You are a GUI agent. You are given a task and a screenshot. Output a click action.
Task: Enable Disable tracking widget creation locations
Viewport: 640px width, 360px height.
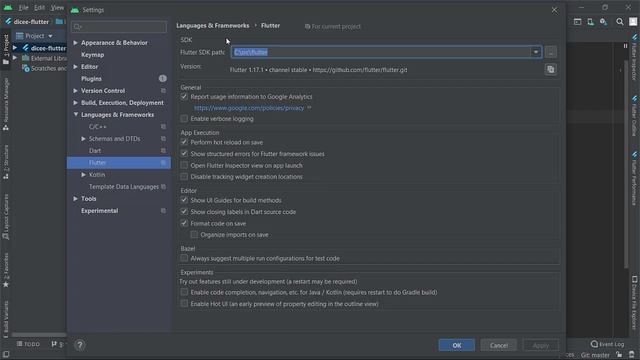[184, 176]
